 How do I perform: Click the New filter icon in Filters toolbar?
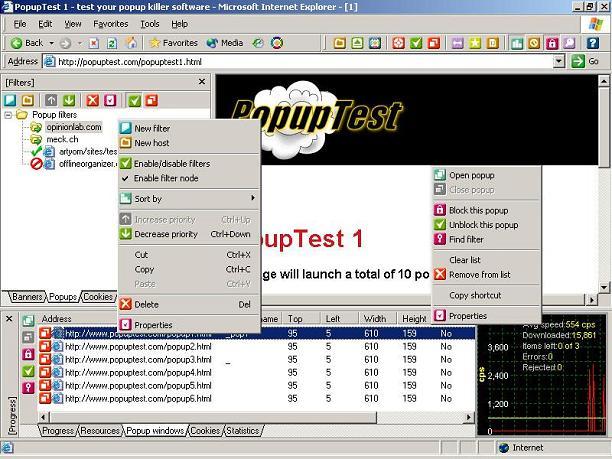tap(10, 100)
